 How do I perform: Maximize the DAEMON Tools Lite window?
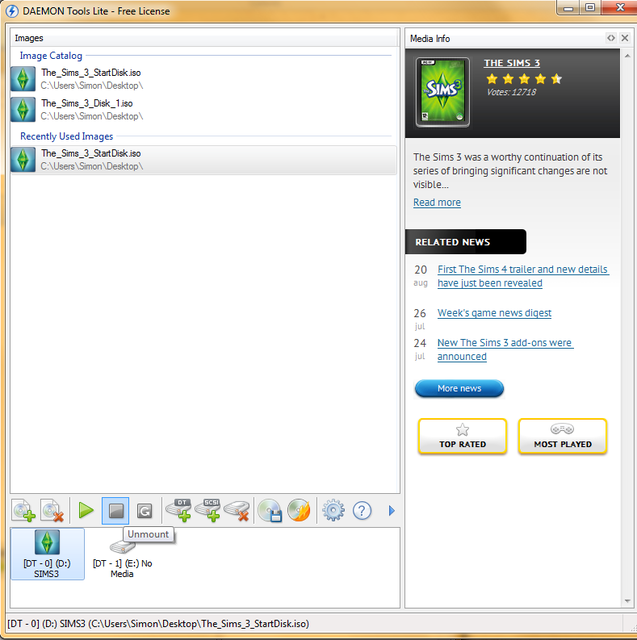[x=590, y=7]
